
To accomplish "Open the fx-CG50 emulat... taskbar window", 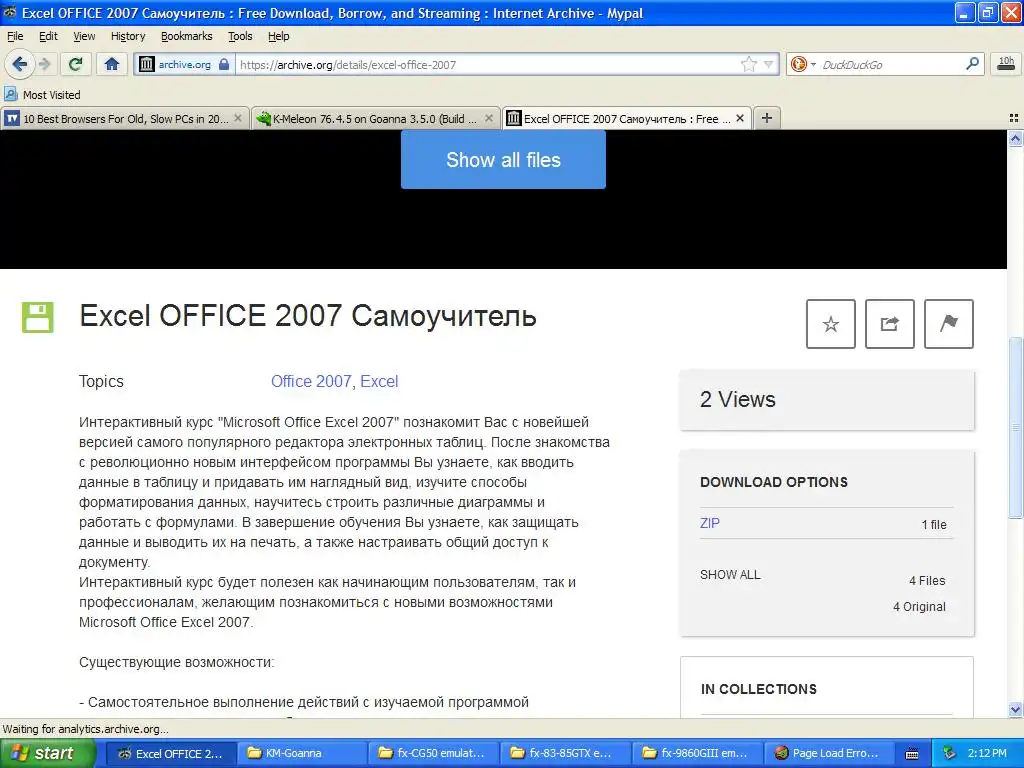I will click(433, 754).
